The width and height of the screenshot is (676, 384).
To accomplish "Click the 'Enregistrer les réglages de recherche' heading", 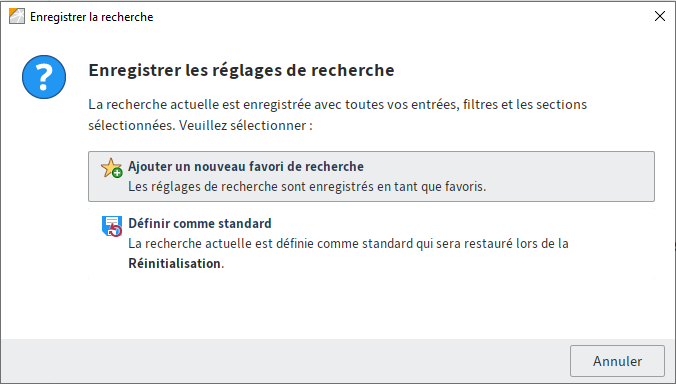I will pos(241,70).
